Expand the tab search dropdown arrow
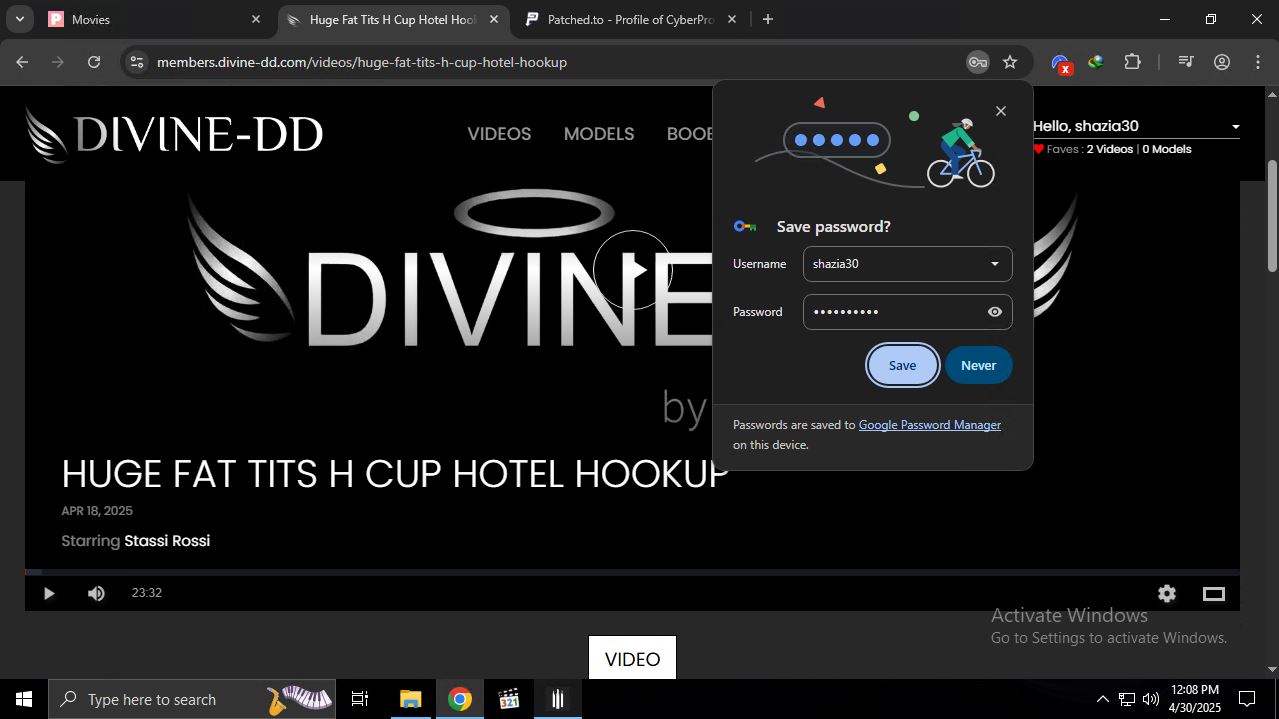 pyautogui.click(x=19, y=19)
